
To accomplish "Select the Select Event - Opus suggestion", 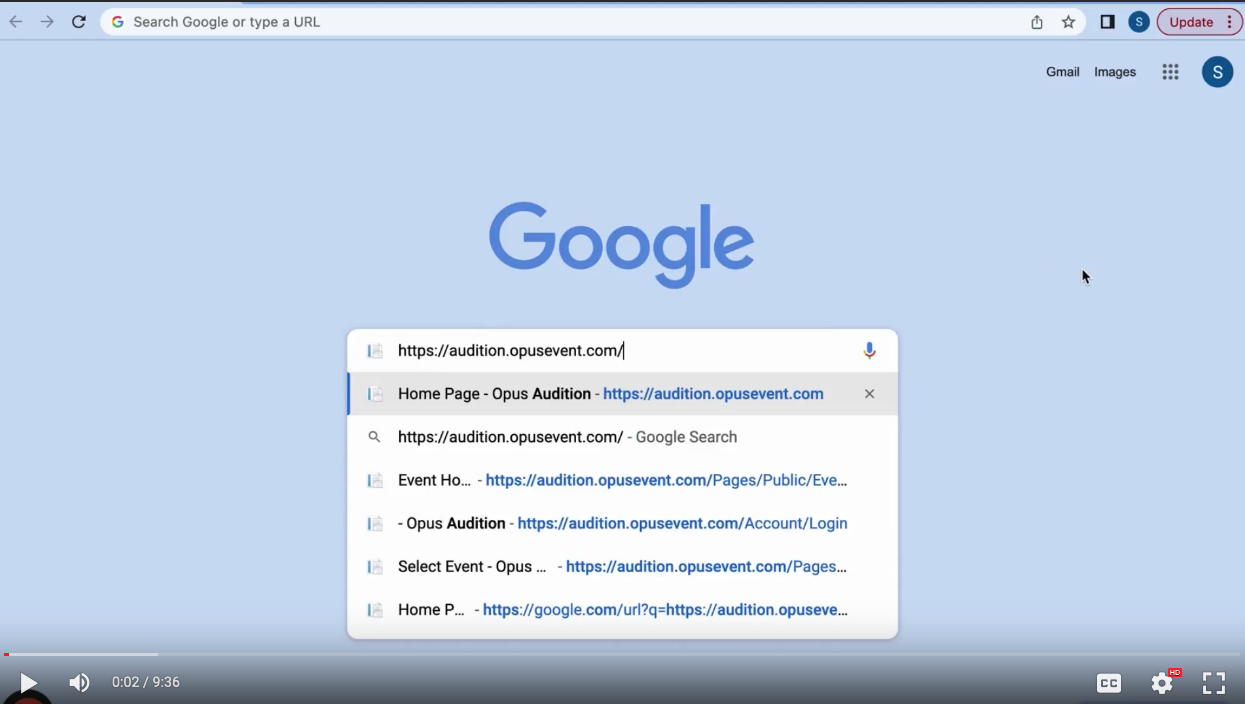I will [622, 566].
